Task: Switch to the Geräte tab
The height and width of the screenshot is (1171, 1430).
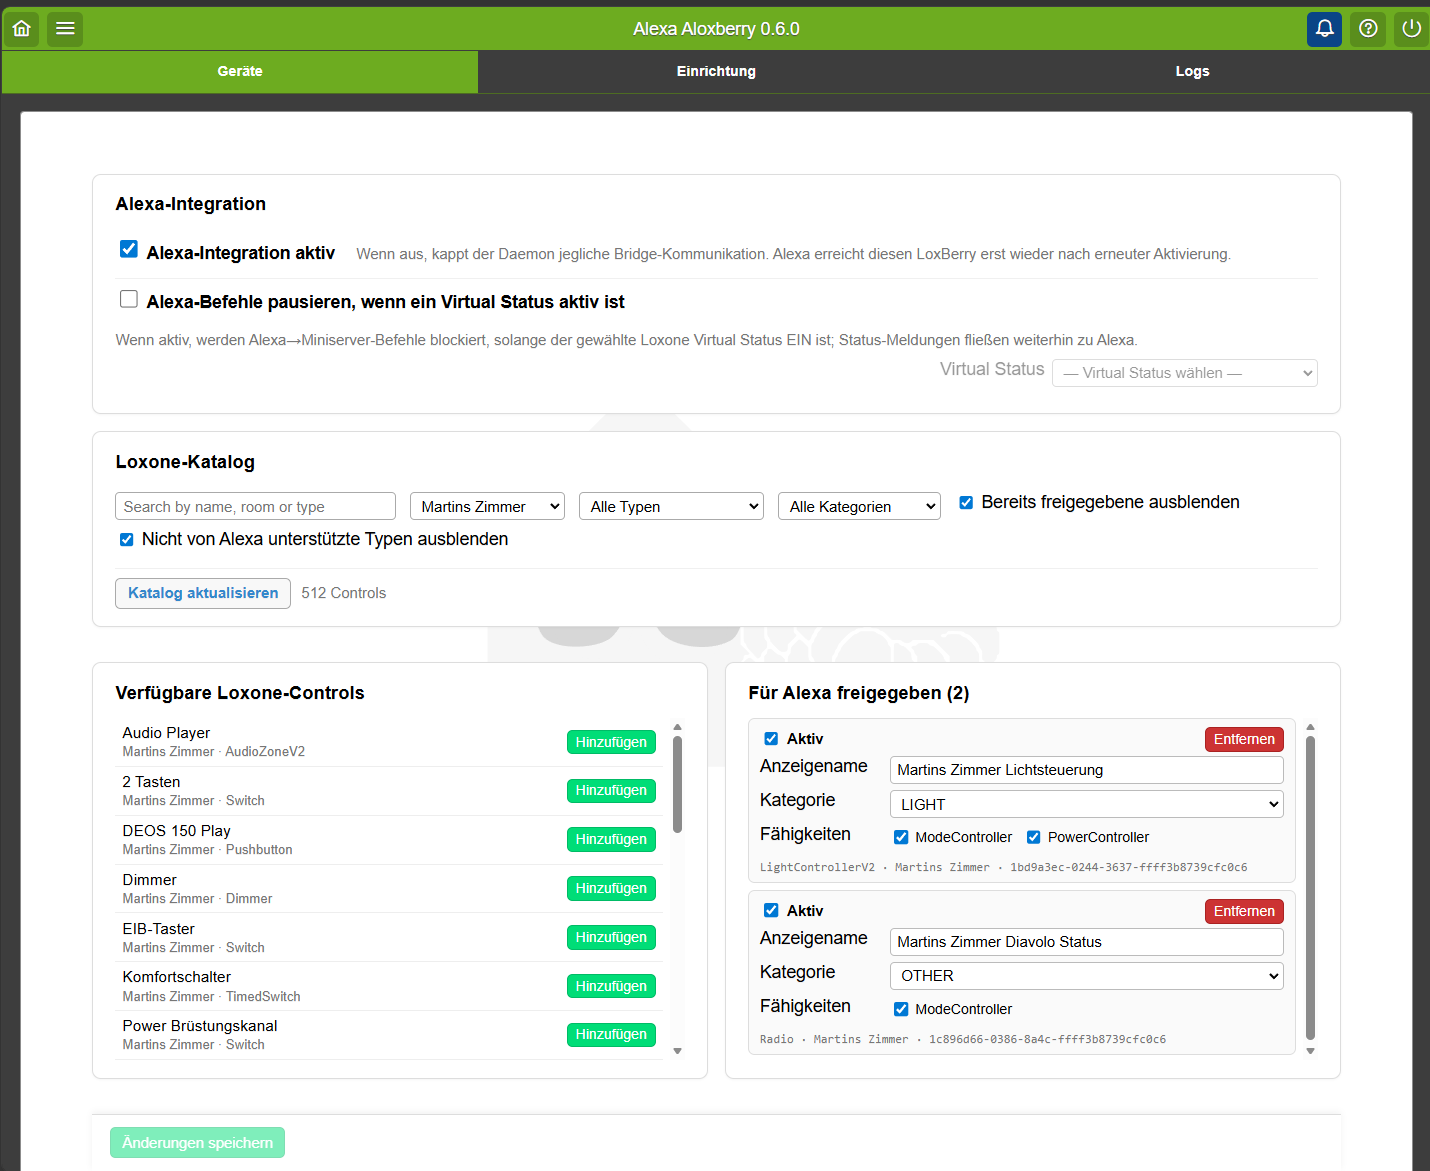Action: click(240, 72)
